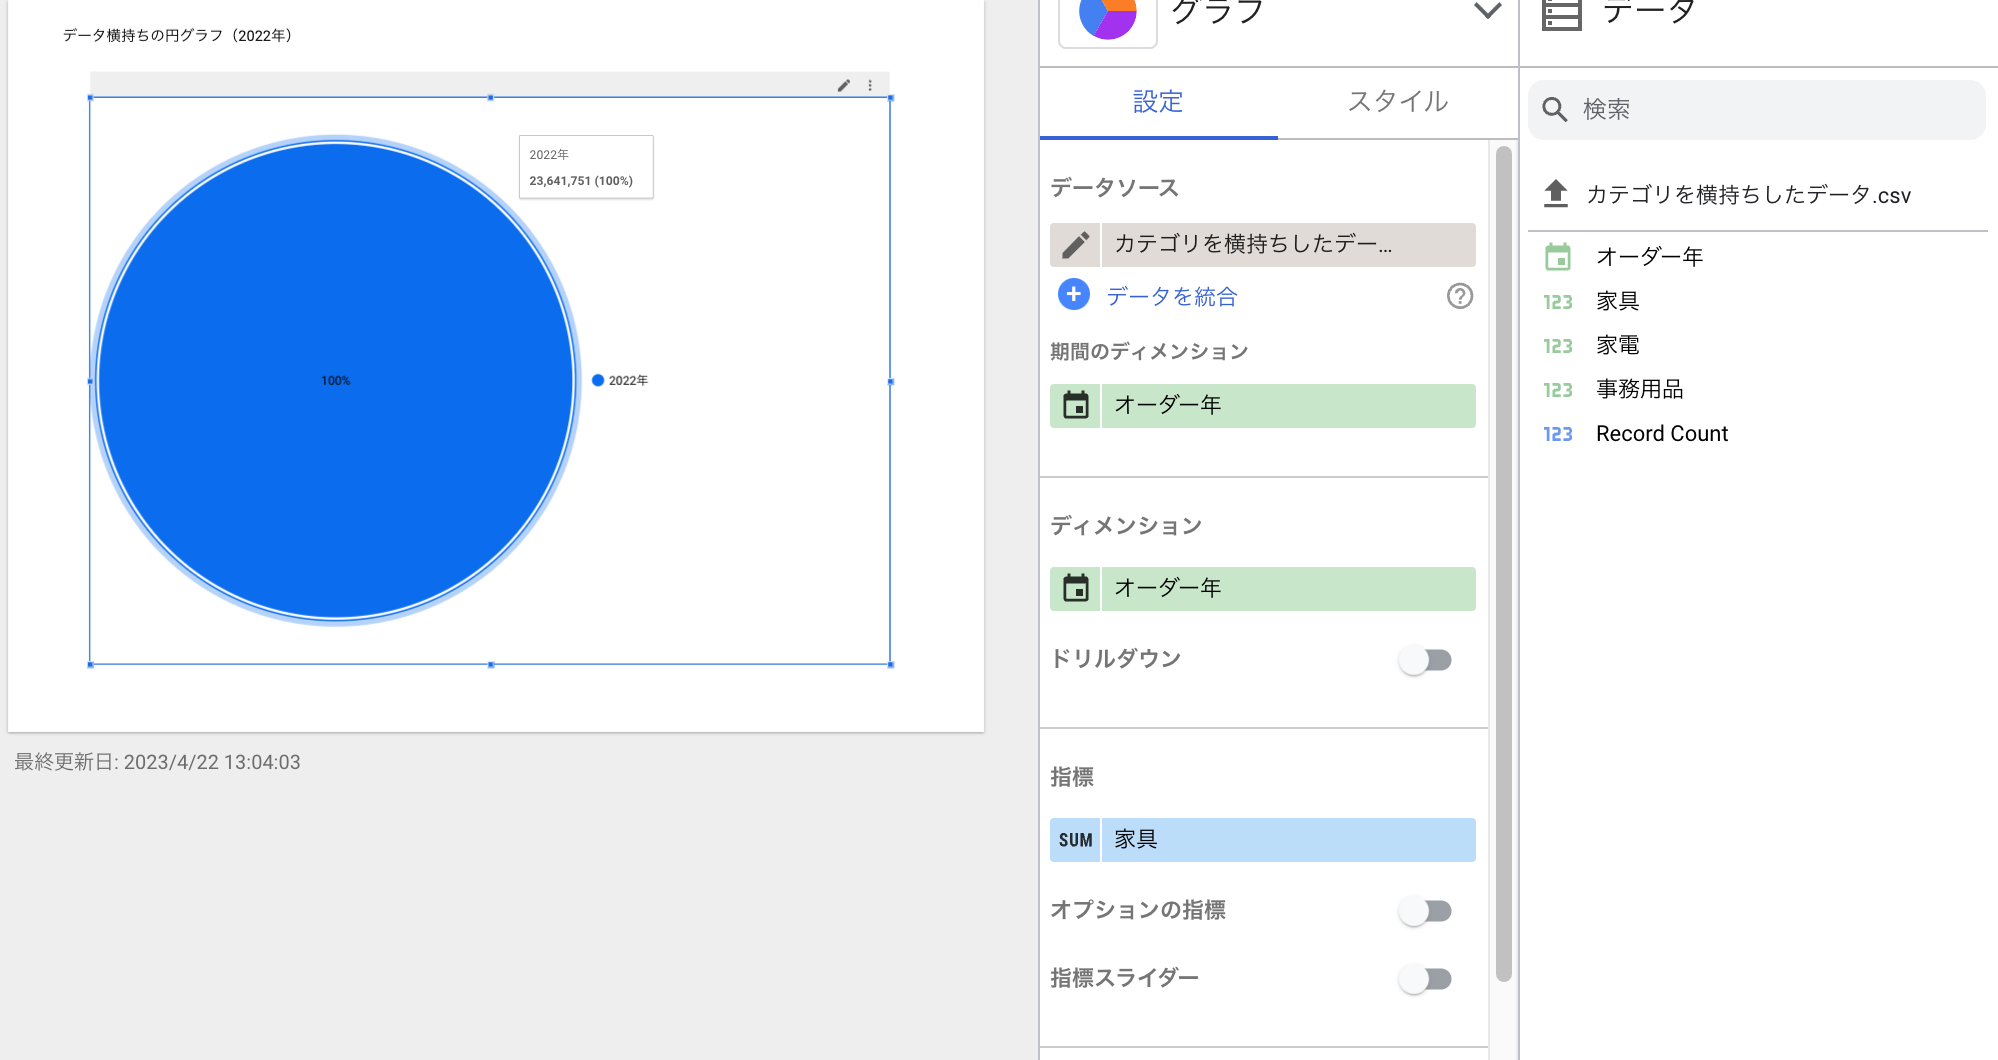This screenshot has height=1060, width=1998.
Task: Click the magnifier search icon
Action: [1554, 109]
